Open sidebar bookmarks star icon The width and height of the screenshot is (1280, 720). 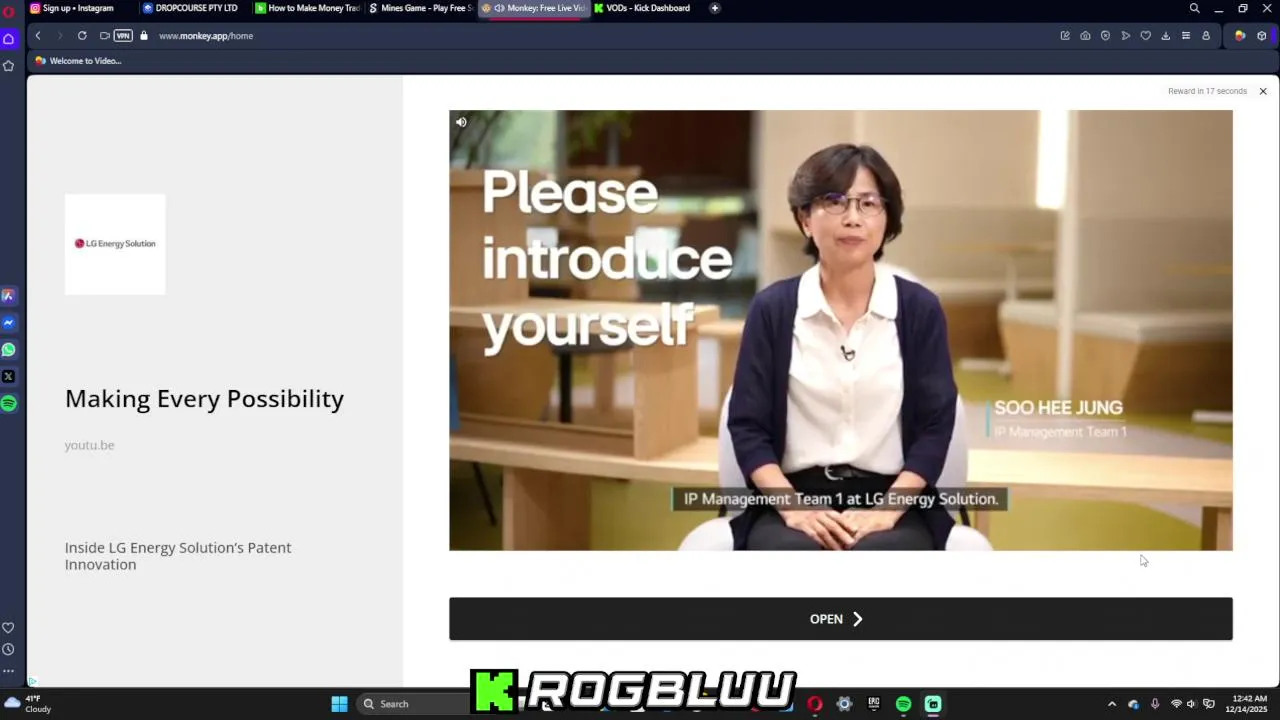pos(8,66)
